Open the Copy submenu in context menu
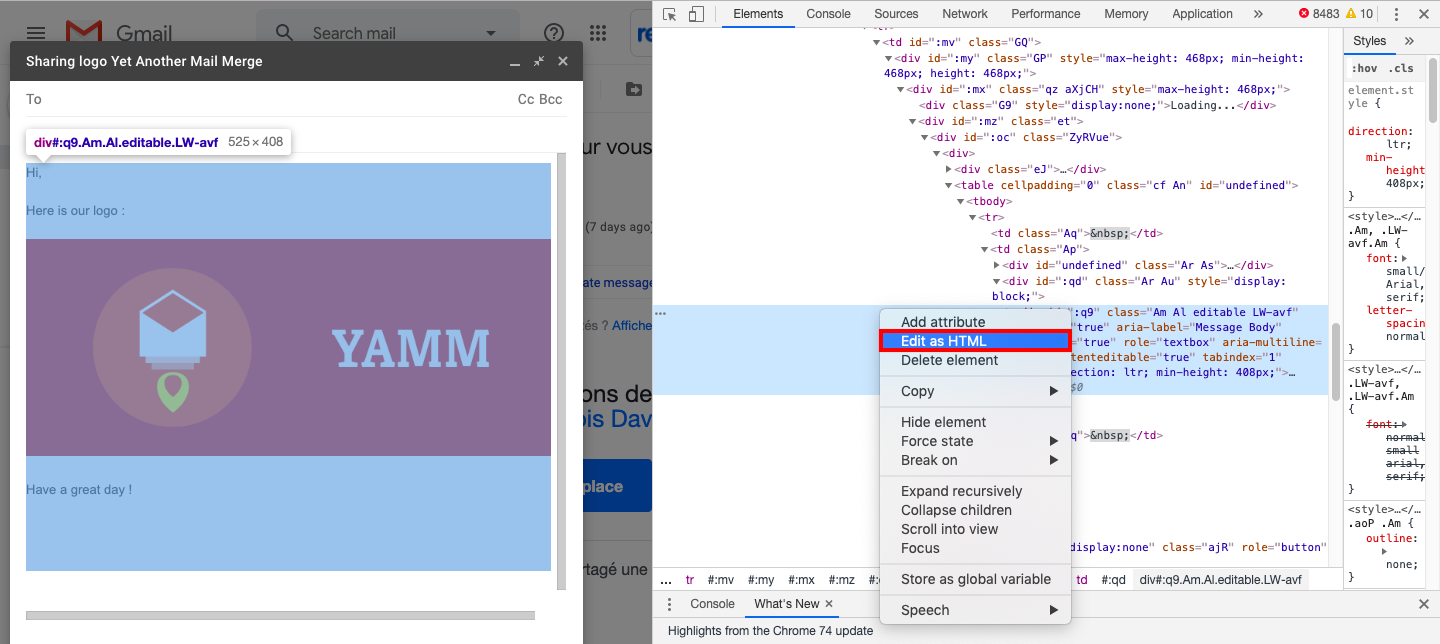Viewport: 1440px width, 644px height. (x=975, y=391)
